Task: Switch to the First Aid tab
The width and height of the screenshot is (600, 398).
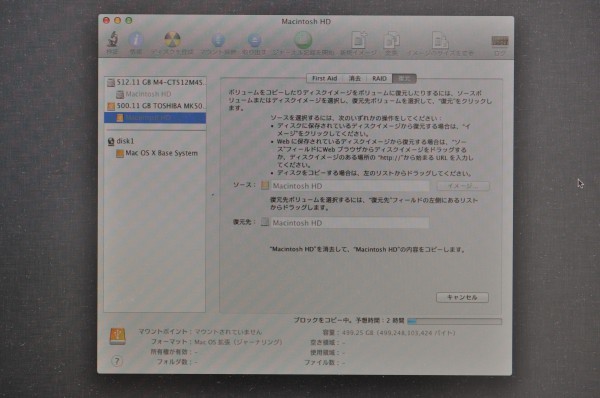Action: point(324,78)
